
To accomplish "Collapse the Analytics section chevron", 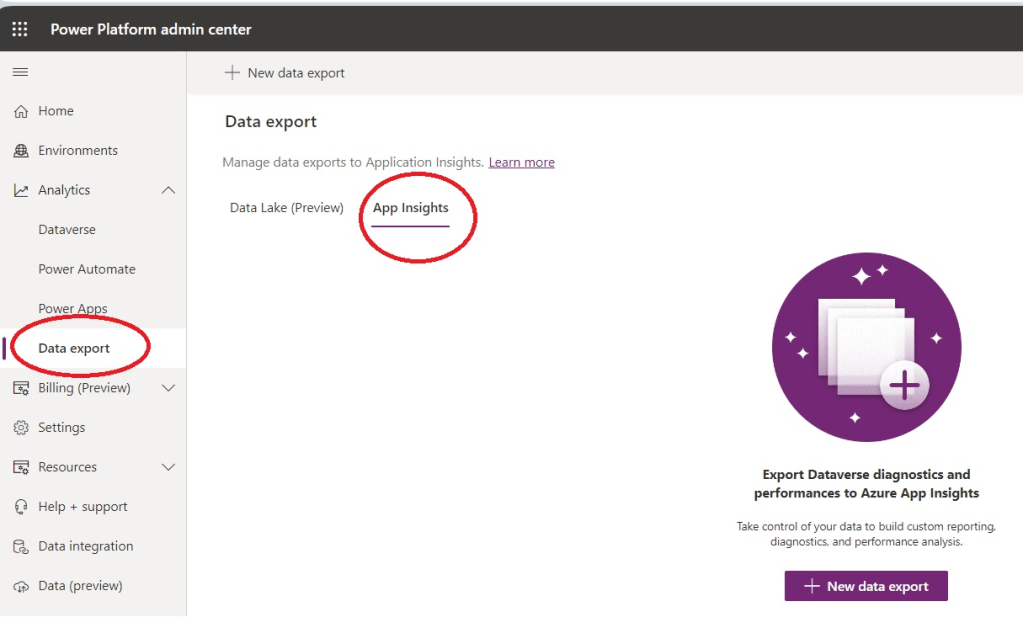I will coord(168,190).
